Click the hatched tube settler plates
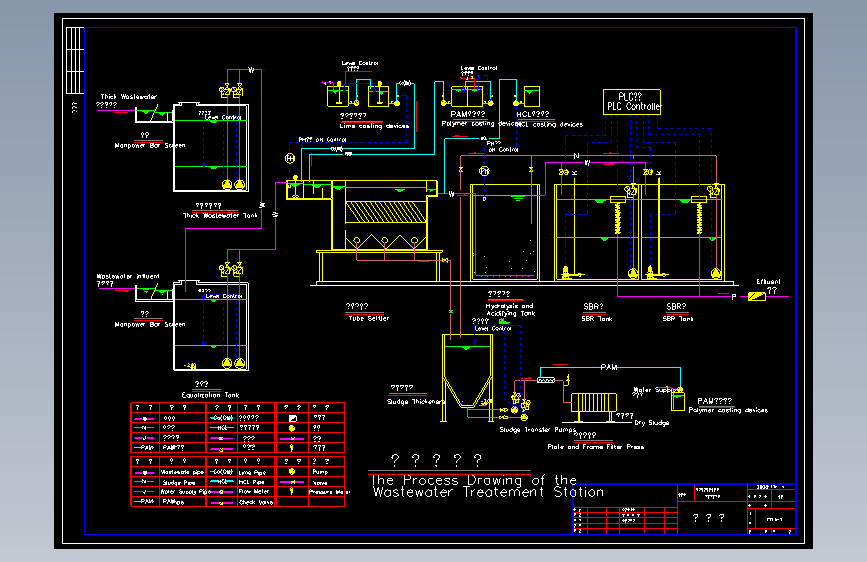Viewport: 867px width, 562px height. [385, 212]
